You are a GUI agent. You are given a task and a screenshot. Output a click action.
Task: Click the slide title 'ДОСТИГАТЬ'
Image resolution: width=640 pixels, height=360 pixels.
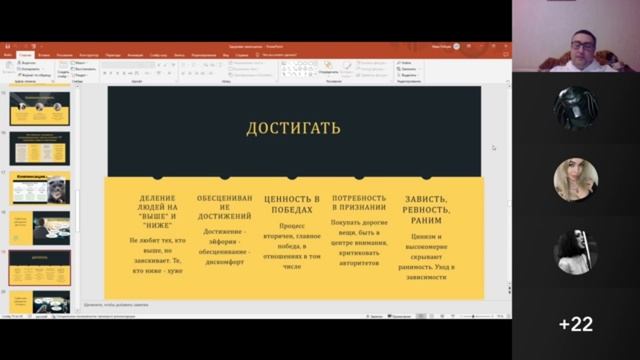pyautogui.click(x=293, y=128)
